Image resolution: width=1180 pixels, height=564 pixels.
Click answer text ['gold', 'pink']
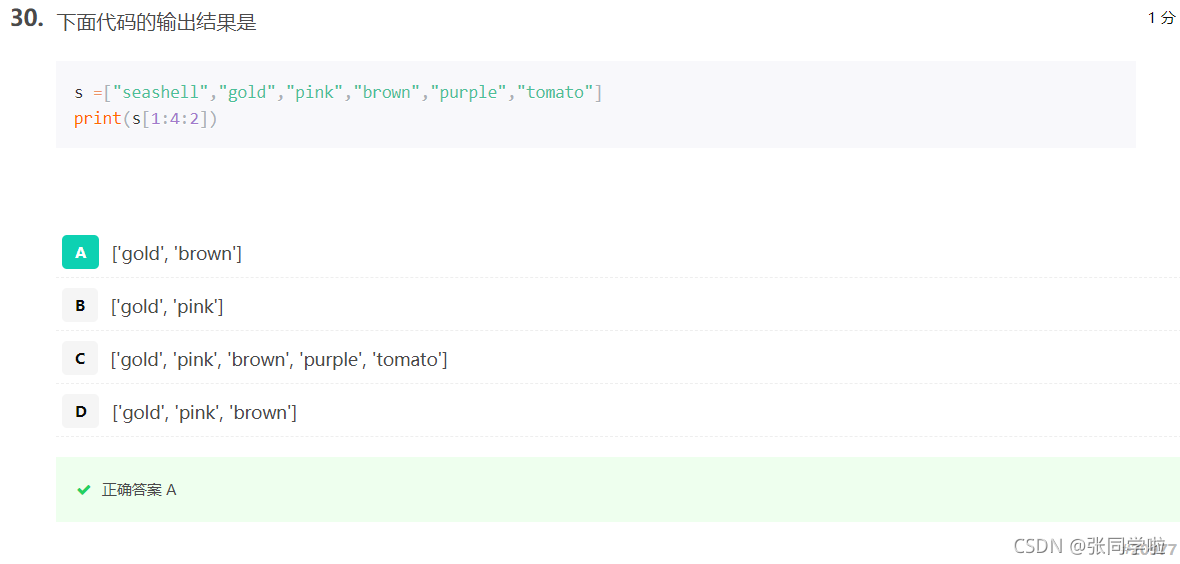pos(167,306)
